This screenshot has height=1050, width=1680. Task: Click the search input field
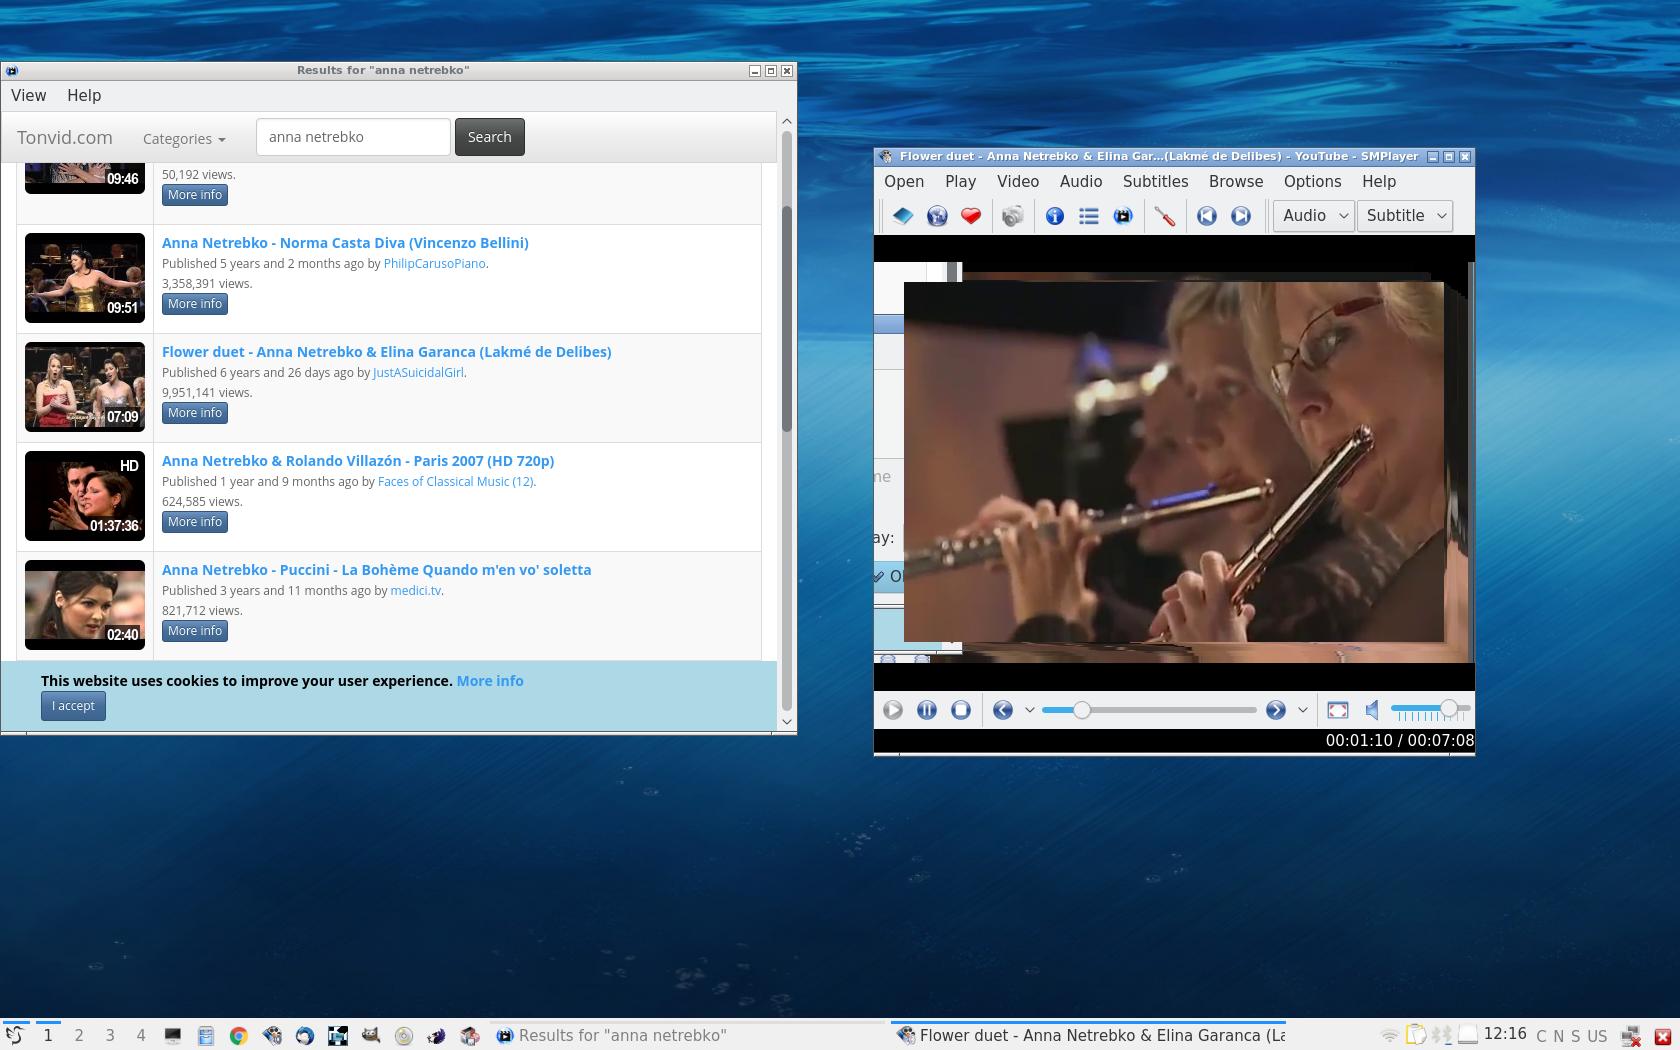click(x=353, y=137)
